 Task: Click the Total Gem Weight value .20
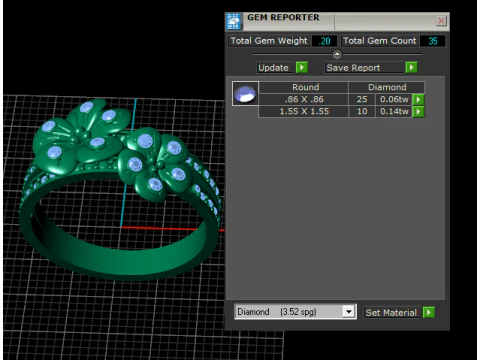pyautogui.click(x=324, y=41)
